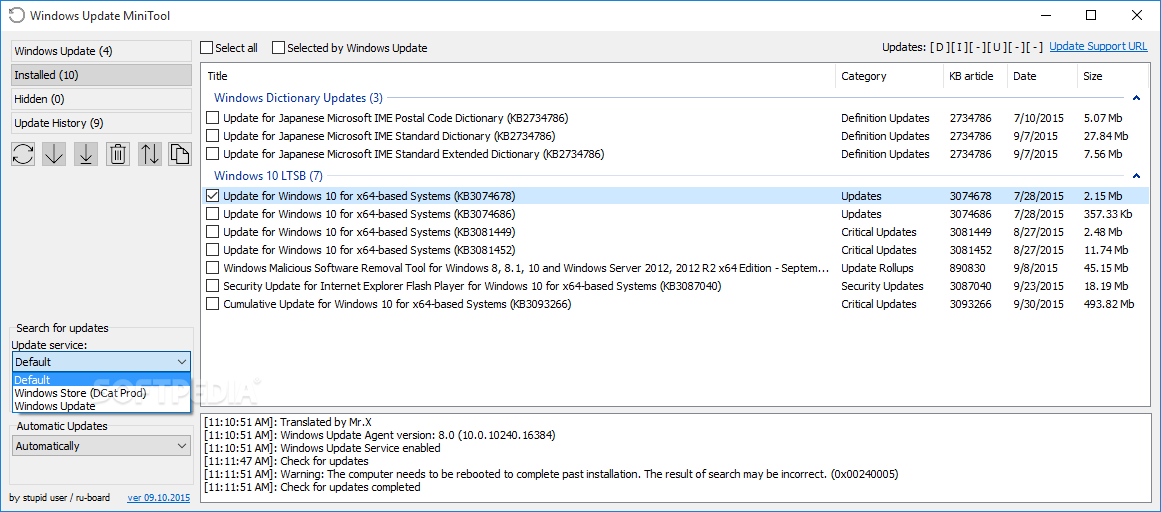Screen dimensions: 1161x512
Task: Sort the list by the Size column header
Action: click(x=1103, y=76)
